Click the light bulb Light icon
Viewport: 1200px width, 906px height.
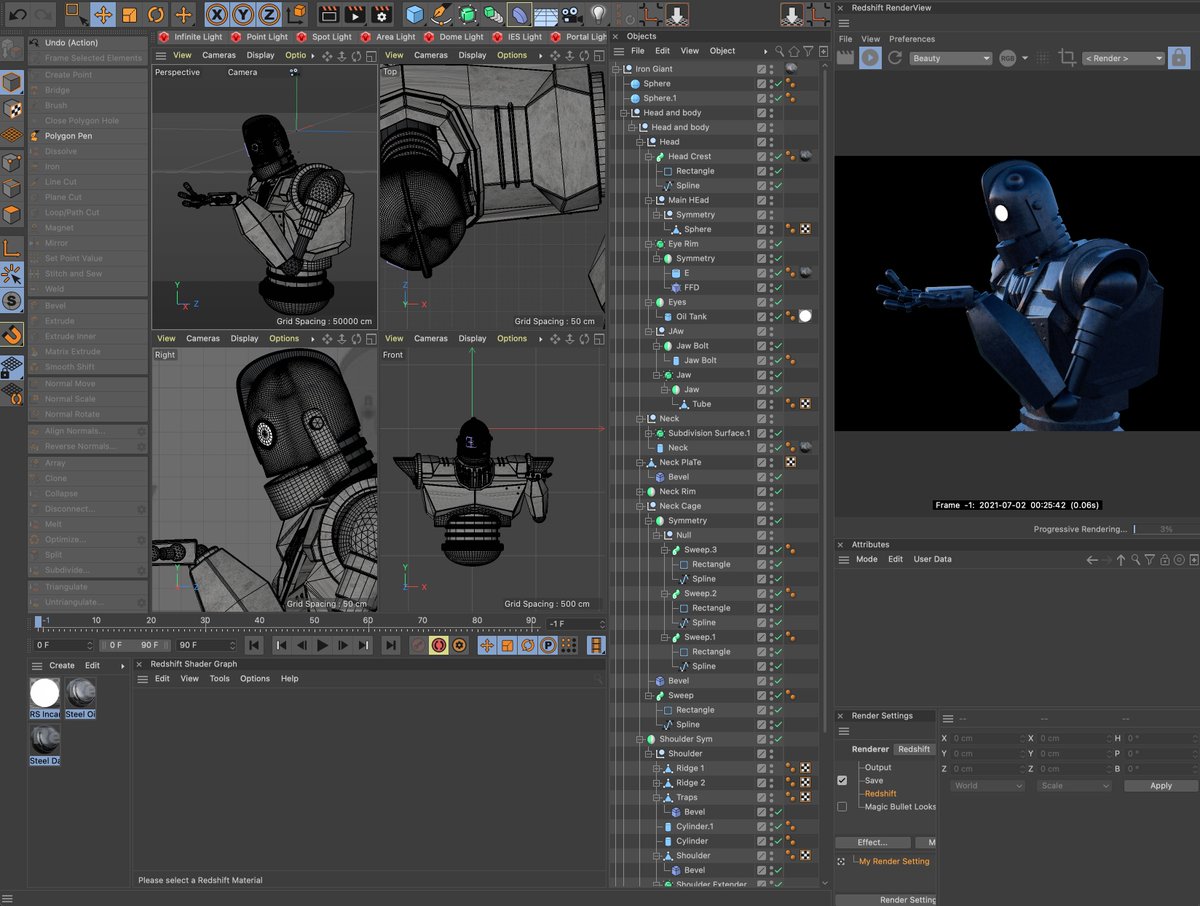click(598, 15)
